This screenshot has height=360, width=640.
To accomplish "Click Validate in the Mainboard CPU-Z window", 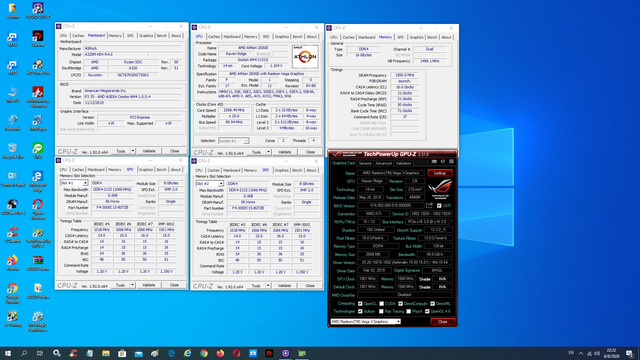I will [x=149, y=151].
